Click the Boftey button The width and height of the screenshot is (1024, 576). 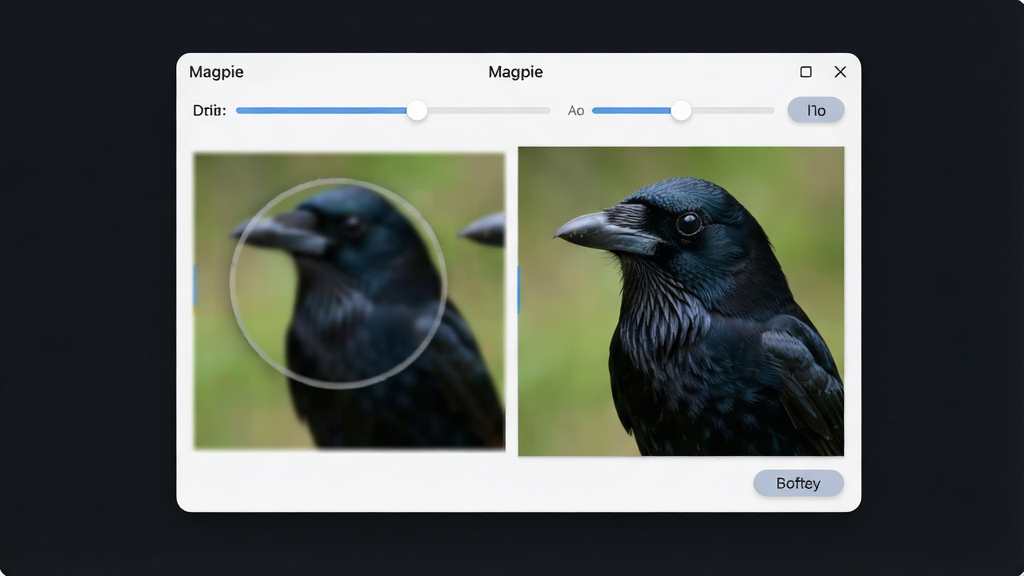(x=798, y=483)
